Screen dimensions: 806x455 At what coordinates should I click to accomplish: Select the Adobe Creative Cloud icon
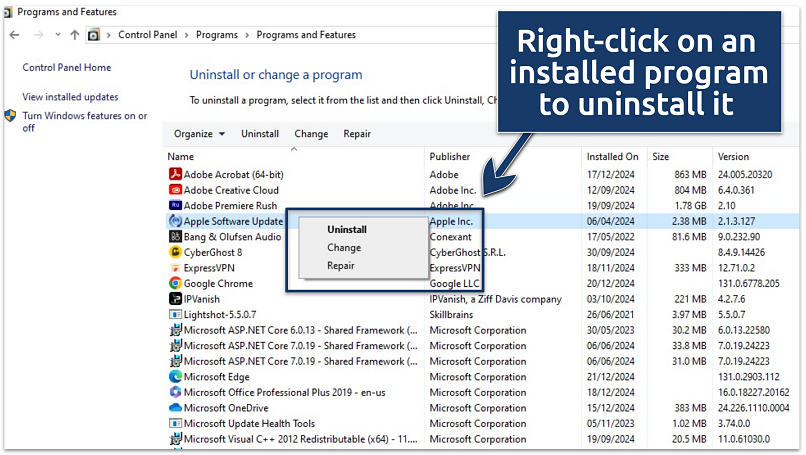tap(176, 190)
